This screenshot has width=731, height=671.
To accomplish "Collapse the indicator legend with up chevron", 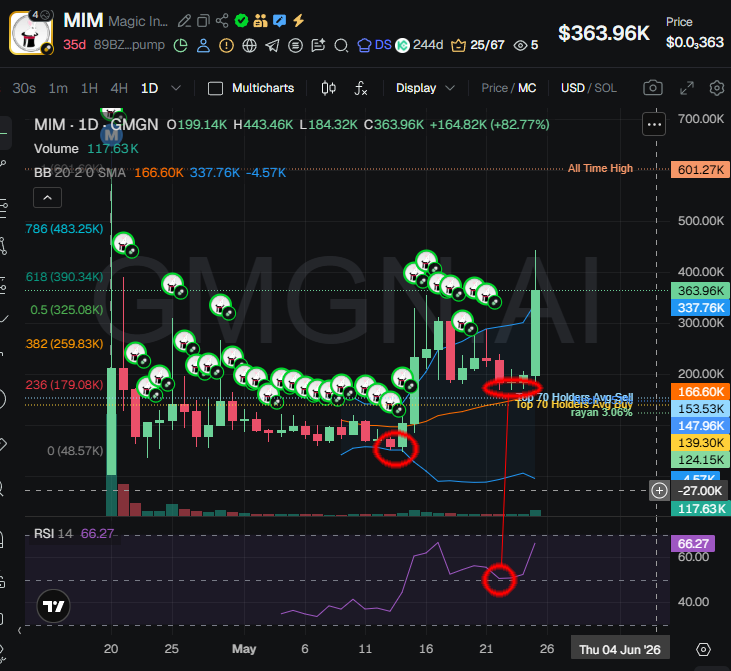I will point(48,198).
